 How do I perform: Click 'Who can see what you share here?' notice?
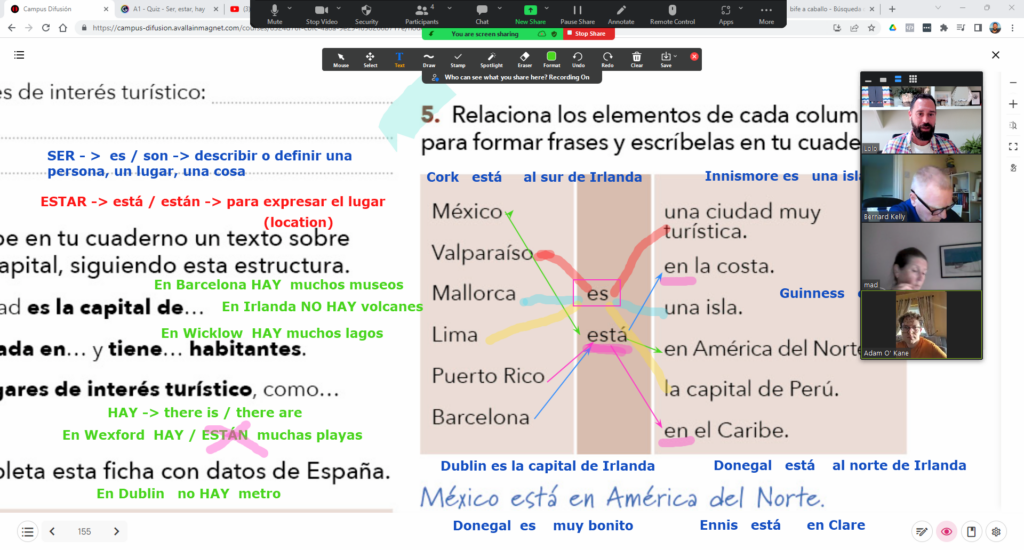tap(511, 77)
